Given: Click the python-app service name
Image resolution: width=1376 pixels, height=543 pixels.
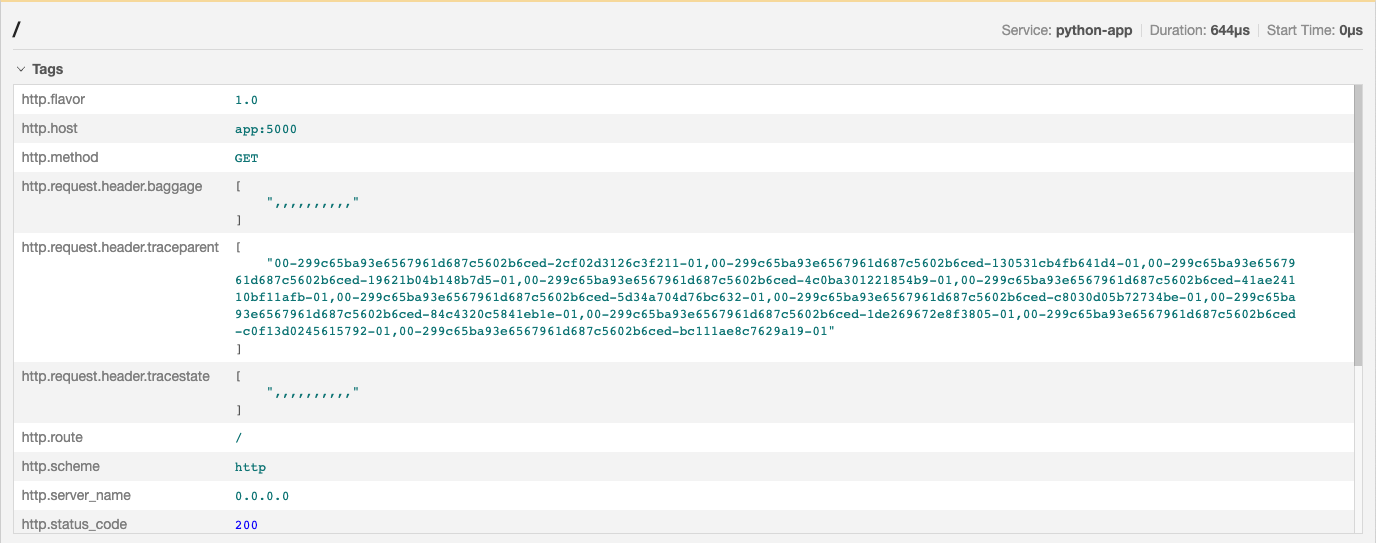Looking at the screenshot, I should coord(1094,31).
